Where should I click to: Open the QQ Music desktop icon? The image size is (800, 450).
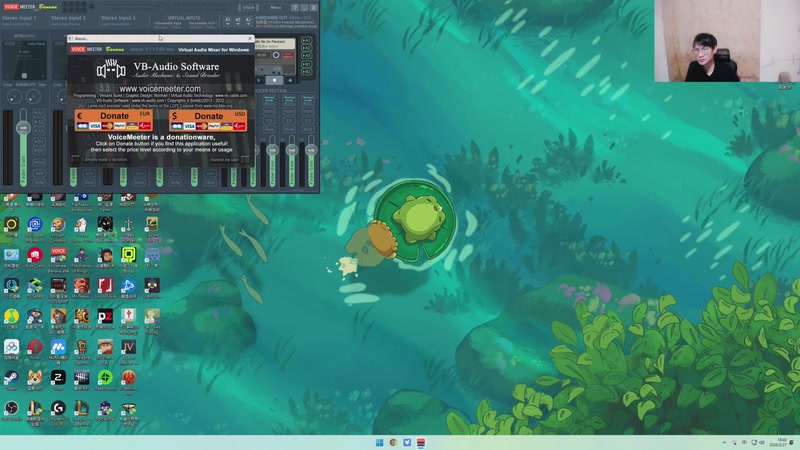coord(11,319)
